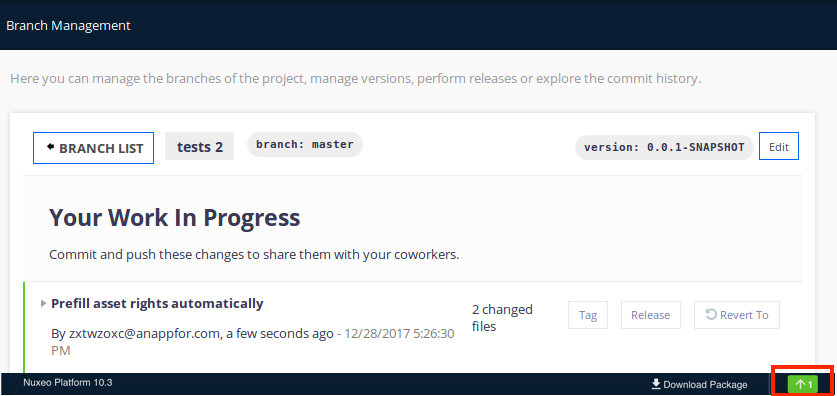Click the Revert To circular arrow icon
The height and width of the screenshot is (396, 837).
point(711,314)
